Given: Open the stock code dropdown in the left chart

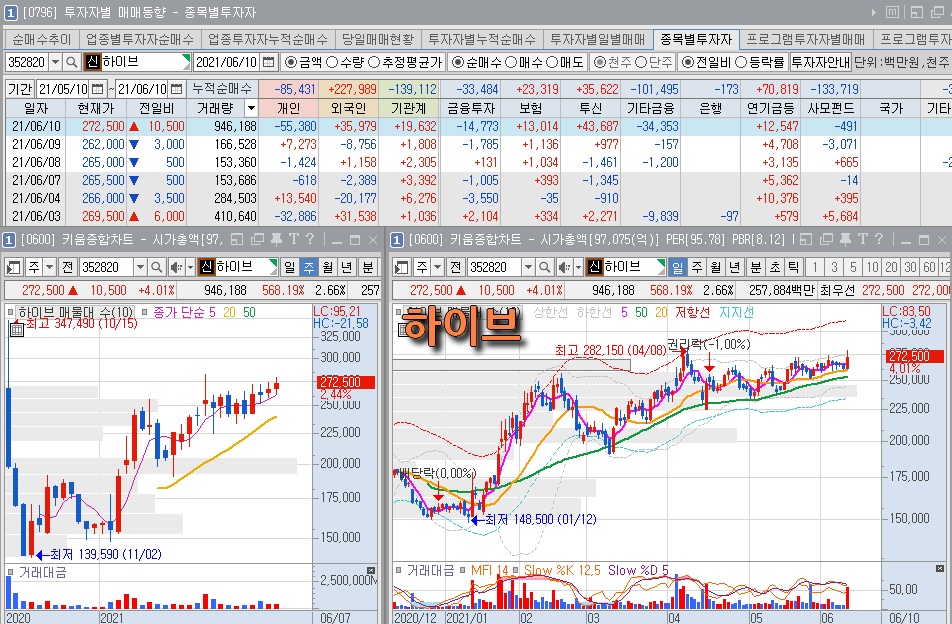Looking at the screenshot, I should click(x=140, y=267).
